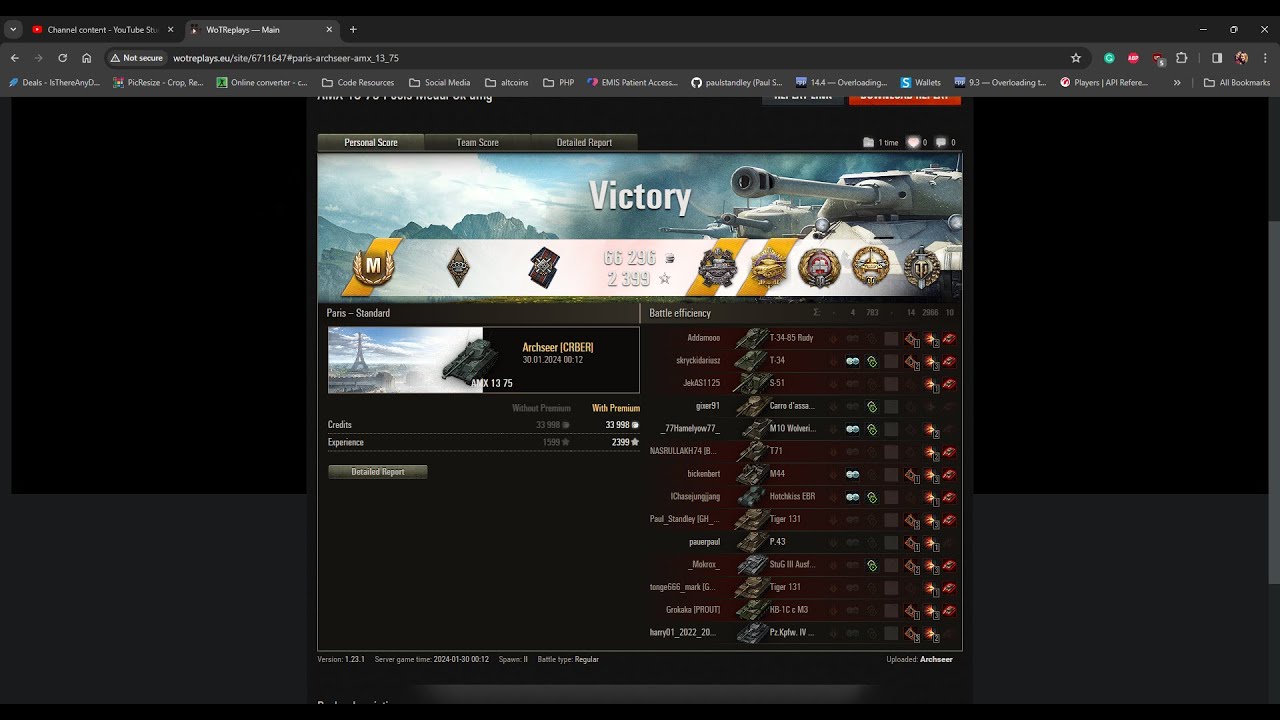Select the WoTReplays — Main browser tab
Screen dimensions: 1280x720
[x=260, y=30]
